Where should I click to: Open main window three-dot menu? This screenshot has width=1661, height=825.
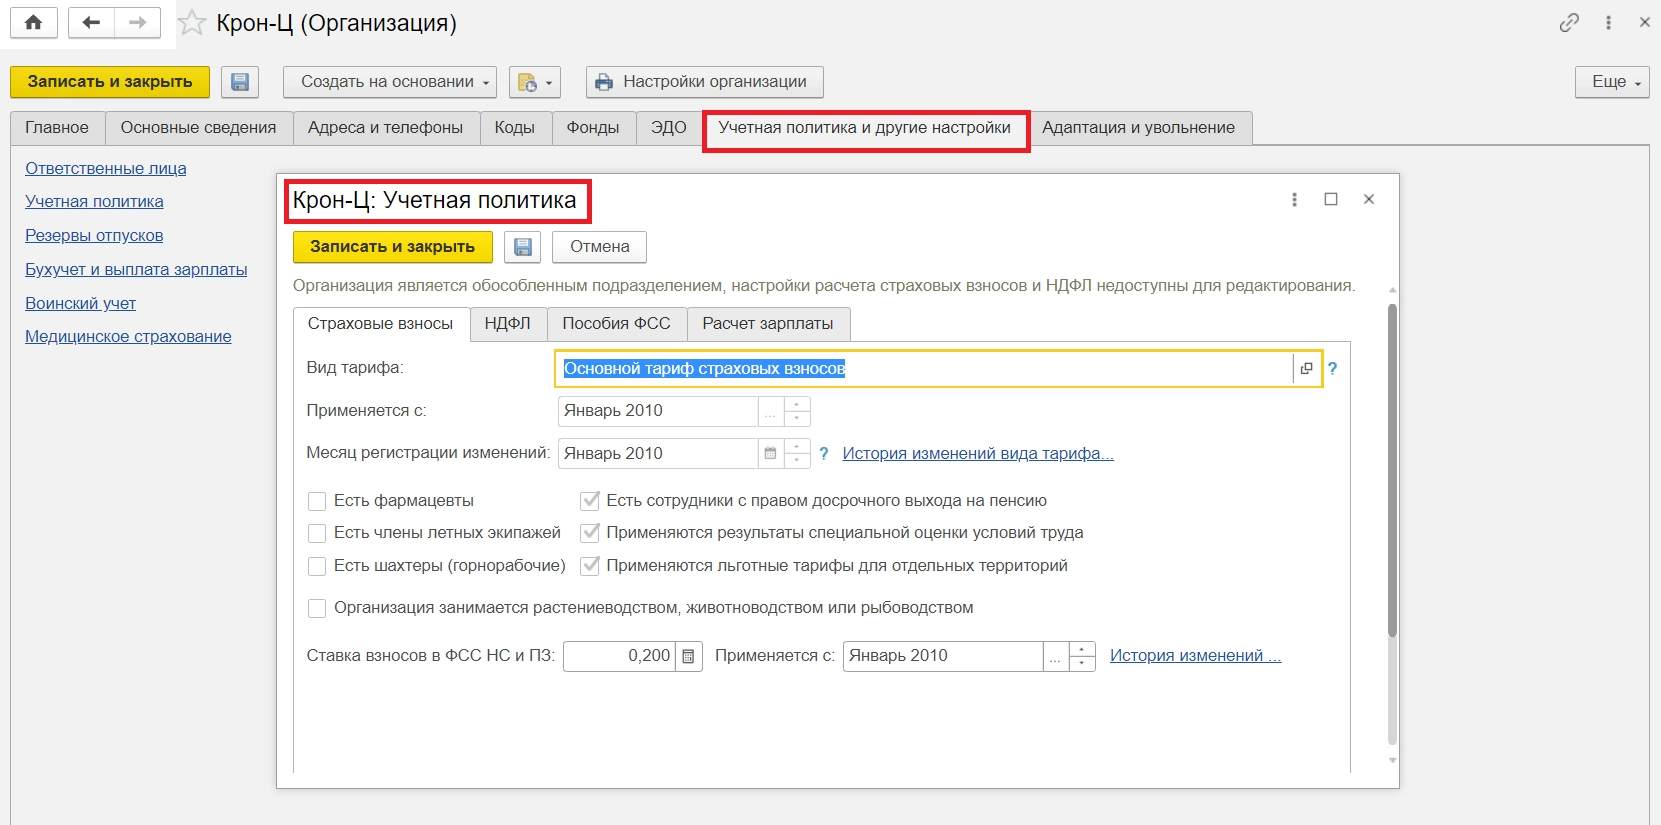tap(1608, 23)
